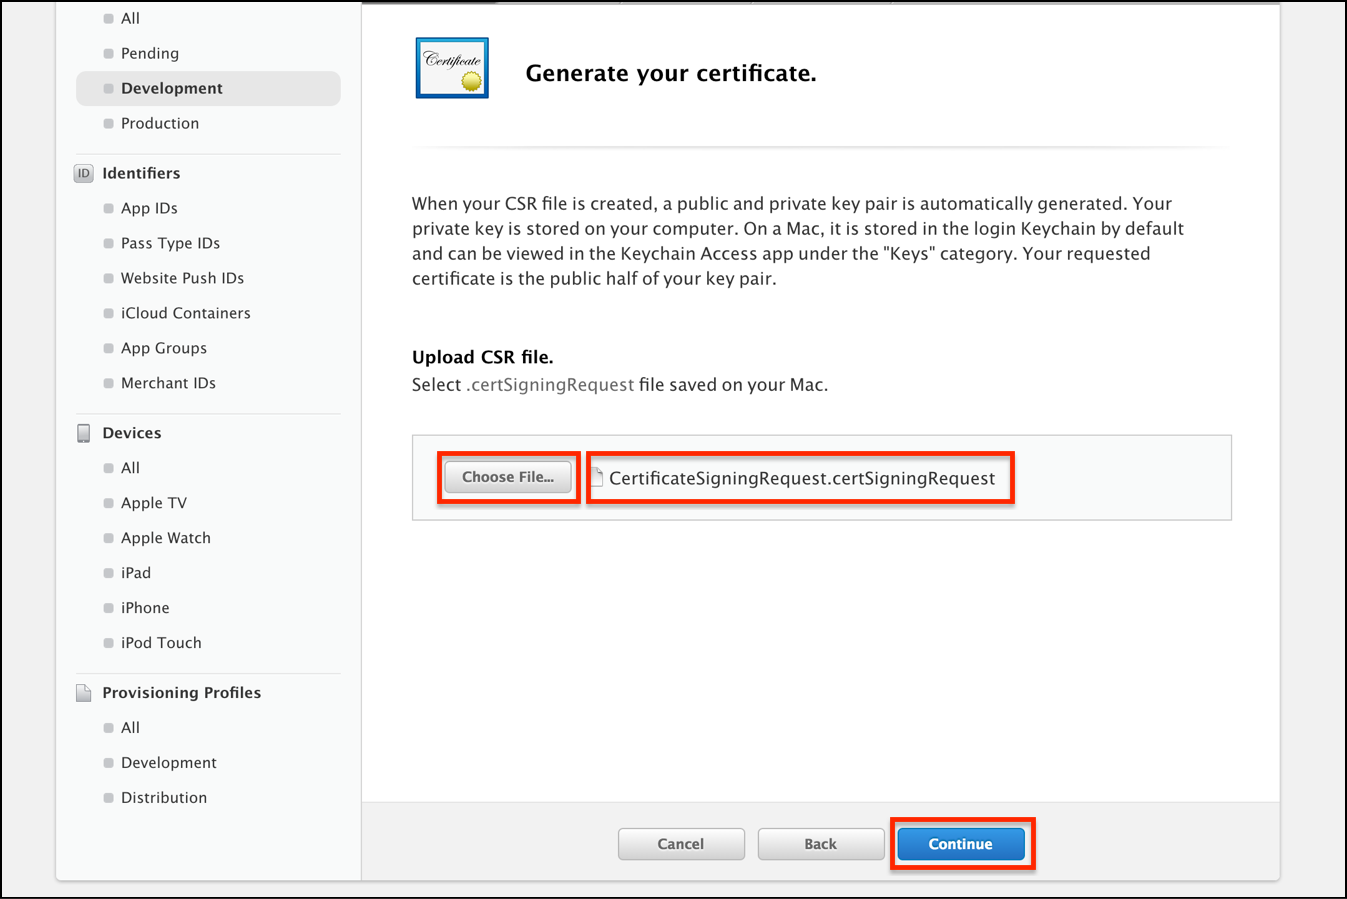Viewport: 1347px width, 899px height.
Task: Click the ID badge icon beside Identifiers
Action: coord(83,172)
